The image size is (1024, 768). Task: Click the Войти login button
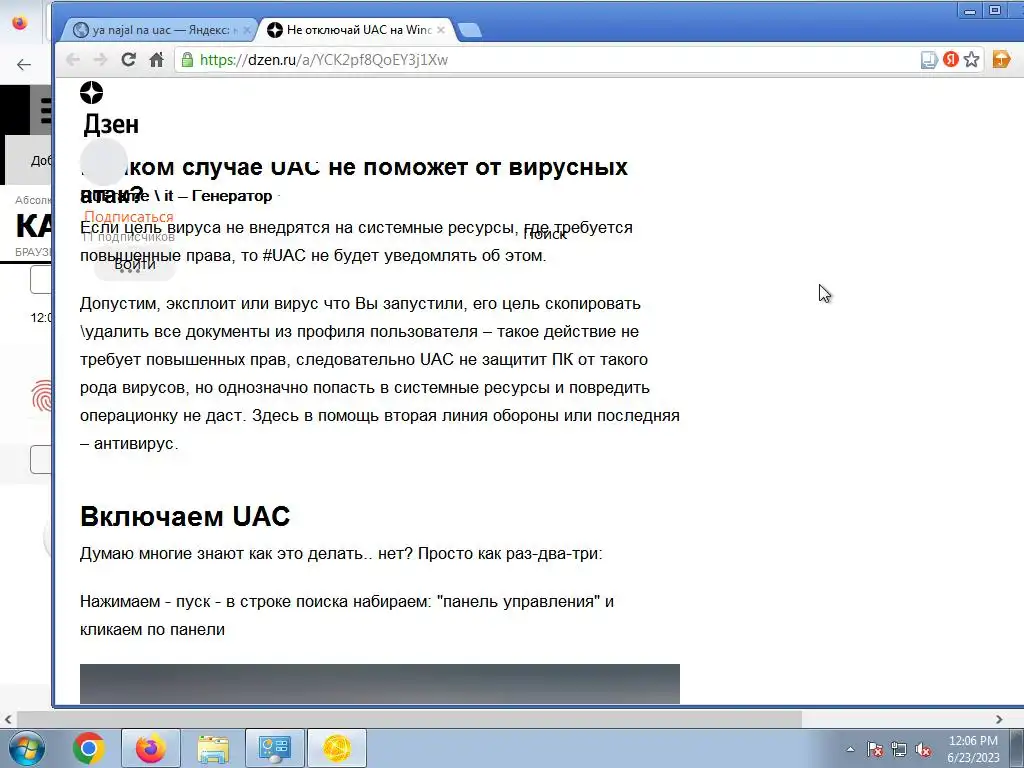135,264
